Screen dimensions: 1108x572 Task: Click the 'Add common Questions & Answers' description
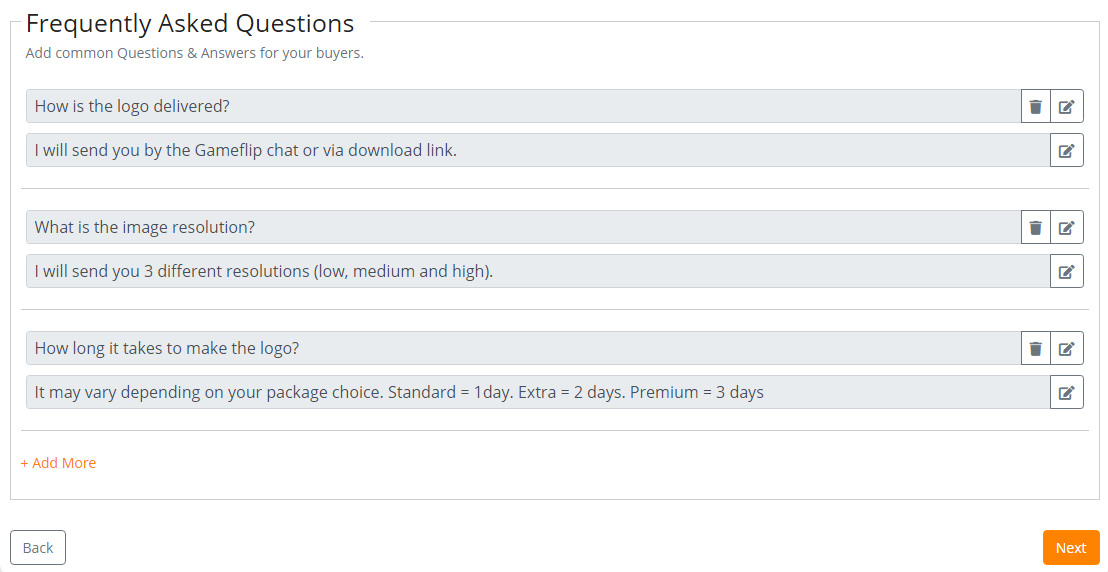tap(195, 53)
